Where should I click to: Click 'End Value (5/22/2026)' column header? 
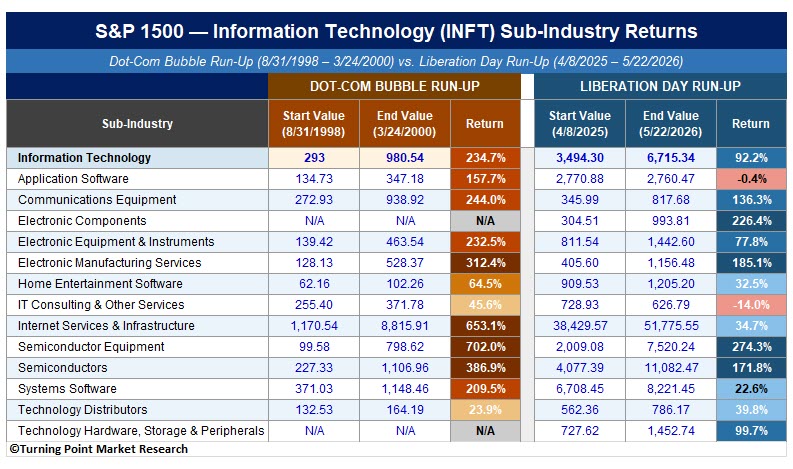coord(671,124)
